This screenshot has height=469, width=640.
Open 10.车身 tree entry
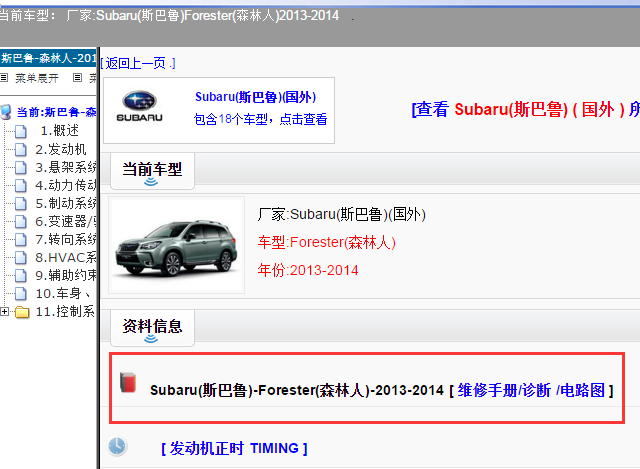[63, 293]
